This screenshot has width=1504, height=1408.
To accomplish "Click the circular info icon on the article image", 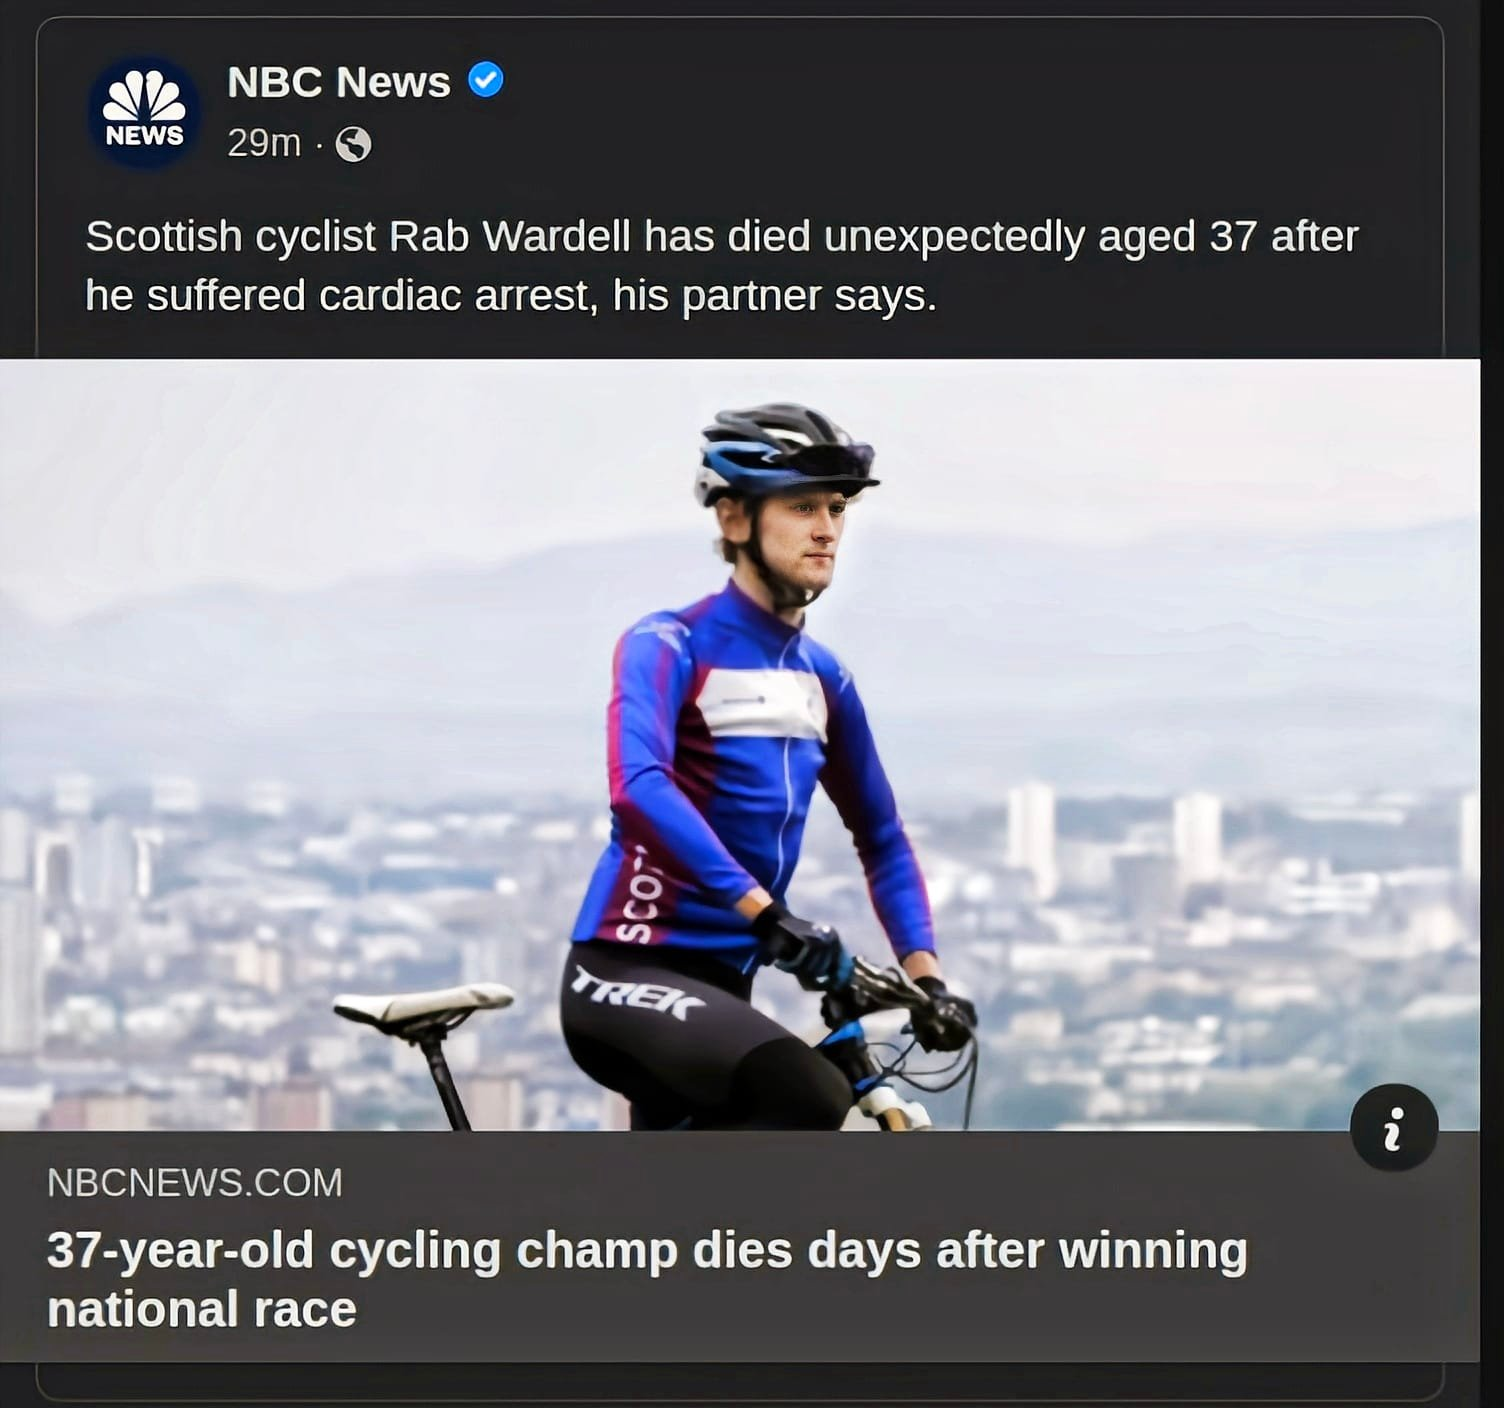I will (1393, 1127).
